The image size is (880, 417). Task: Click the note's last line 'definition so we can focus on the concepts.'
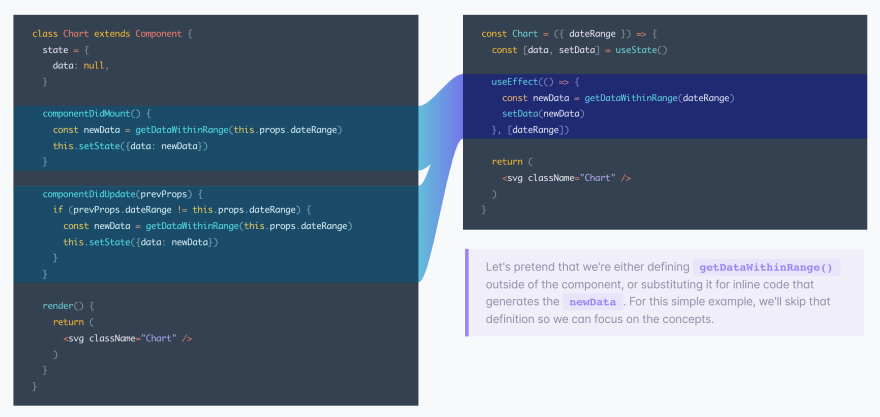coord(599,319)
